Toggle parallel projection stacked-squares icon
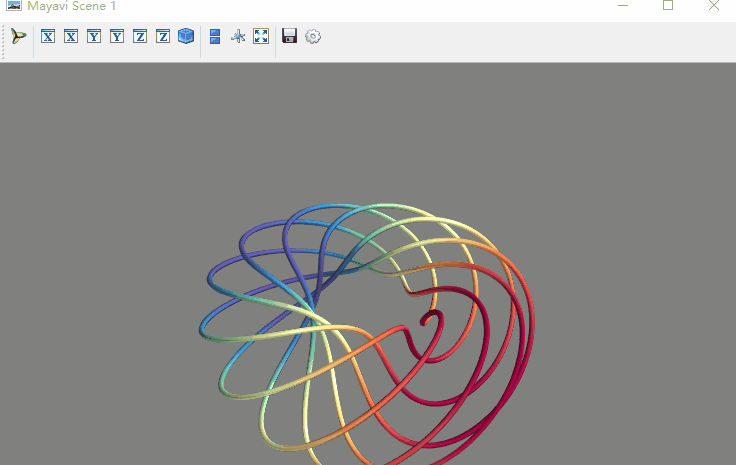 (x=215, y=36)
